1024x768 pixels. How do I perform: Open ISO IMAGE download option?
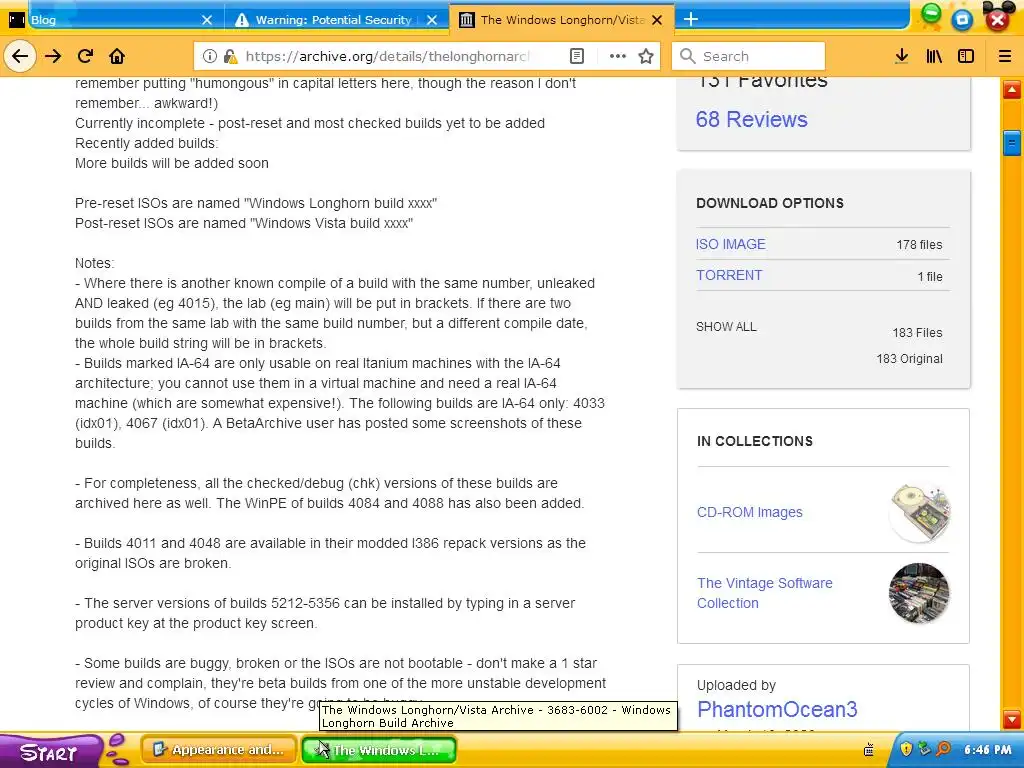tap(730, 244)
